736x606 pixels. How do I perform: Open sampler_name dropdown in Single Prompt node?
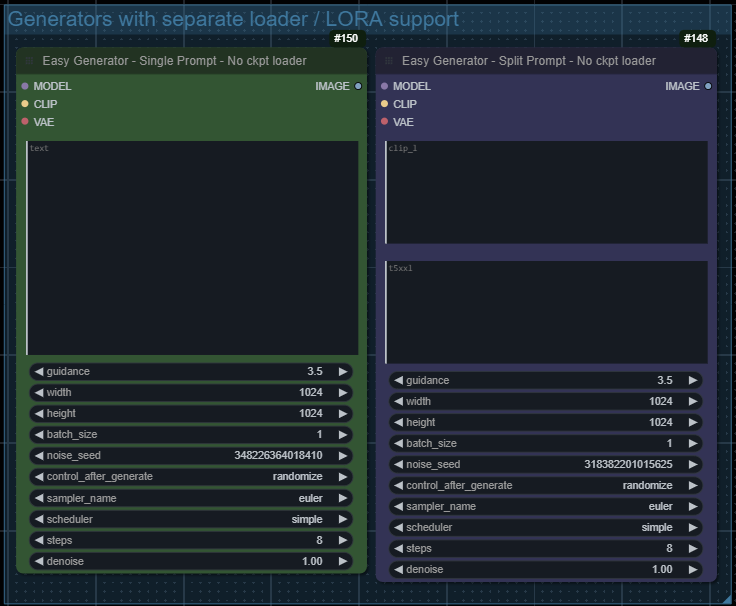pos(190,498)
